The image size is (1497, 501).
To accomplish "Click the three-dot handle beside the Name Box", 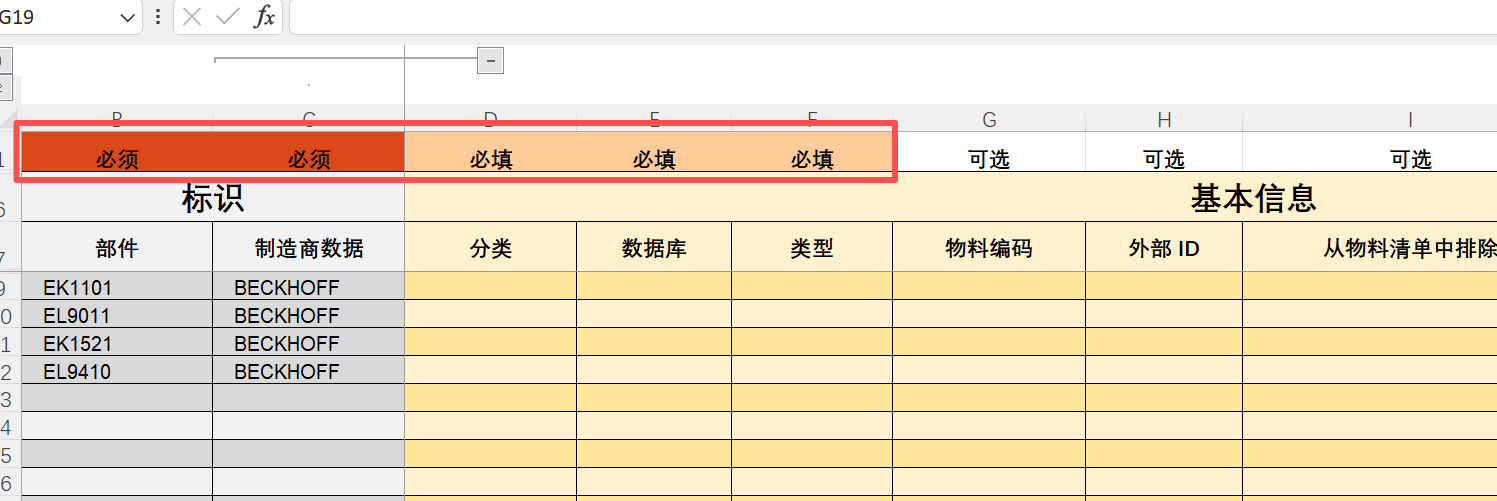I will [157, 17].
